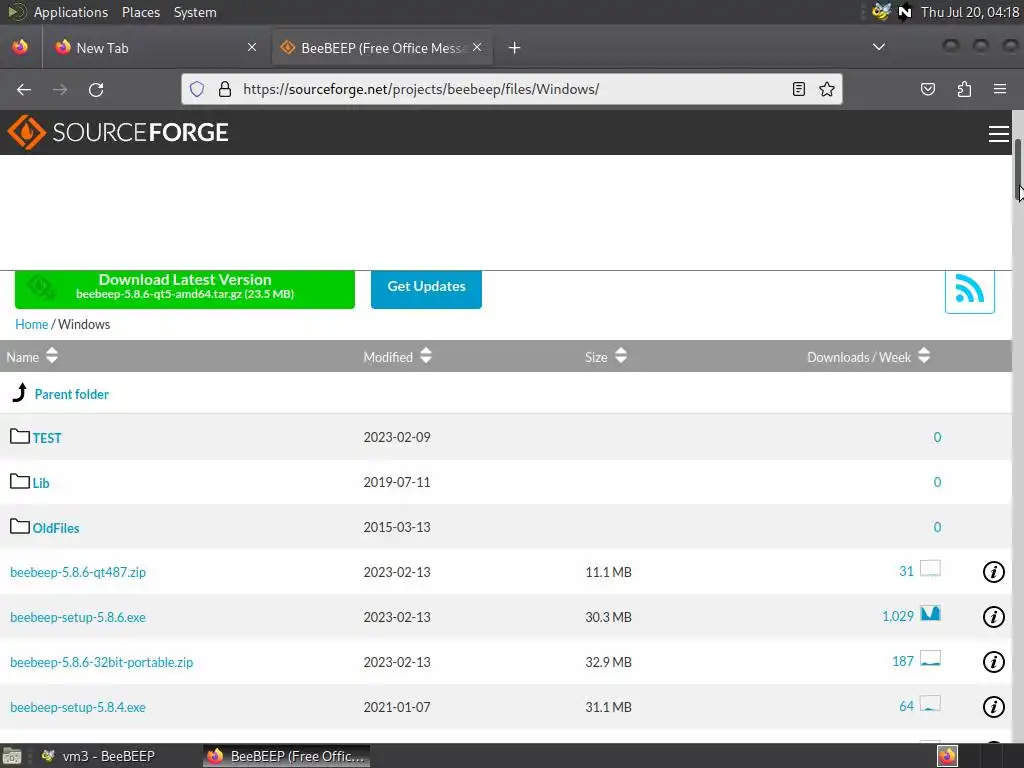Viewport: 1024px width, 768px height.
Task: Show site security padlock info
Action: pyautogui.click(x=225, y=89)
